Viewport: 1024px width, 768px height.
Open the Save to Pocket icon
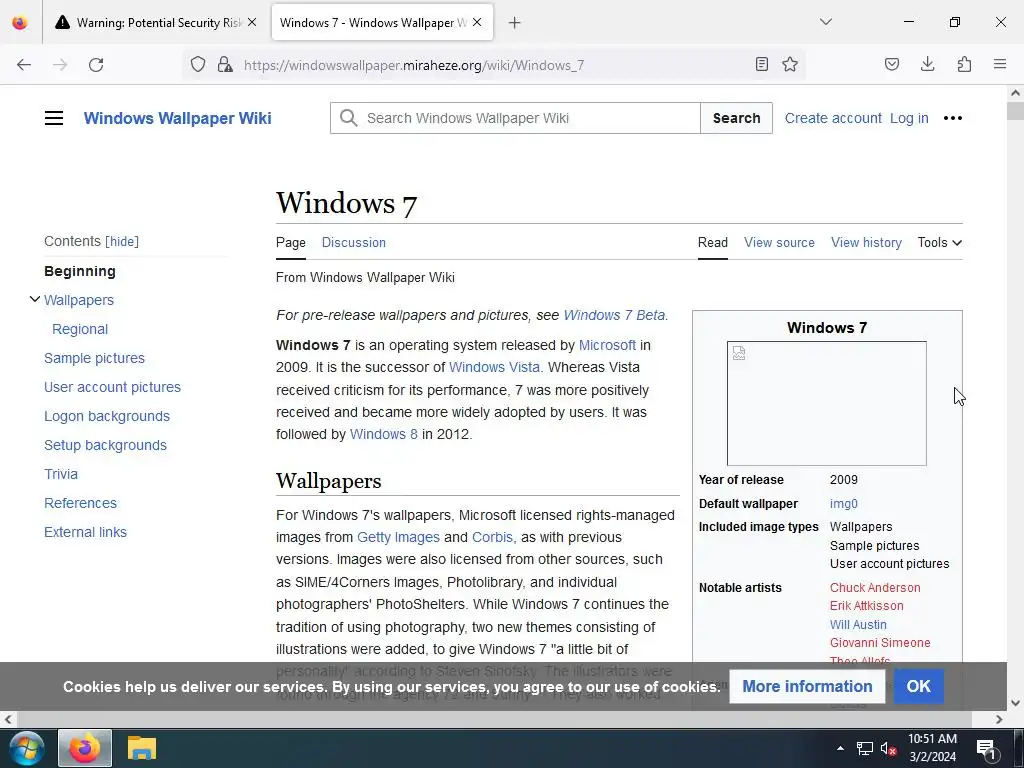pyautogui.click(x=892, y=64)
